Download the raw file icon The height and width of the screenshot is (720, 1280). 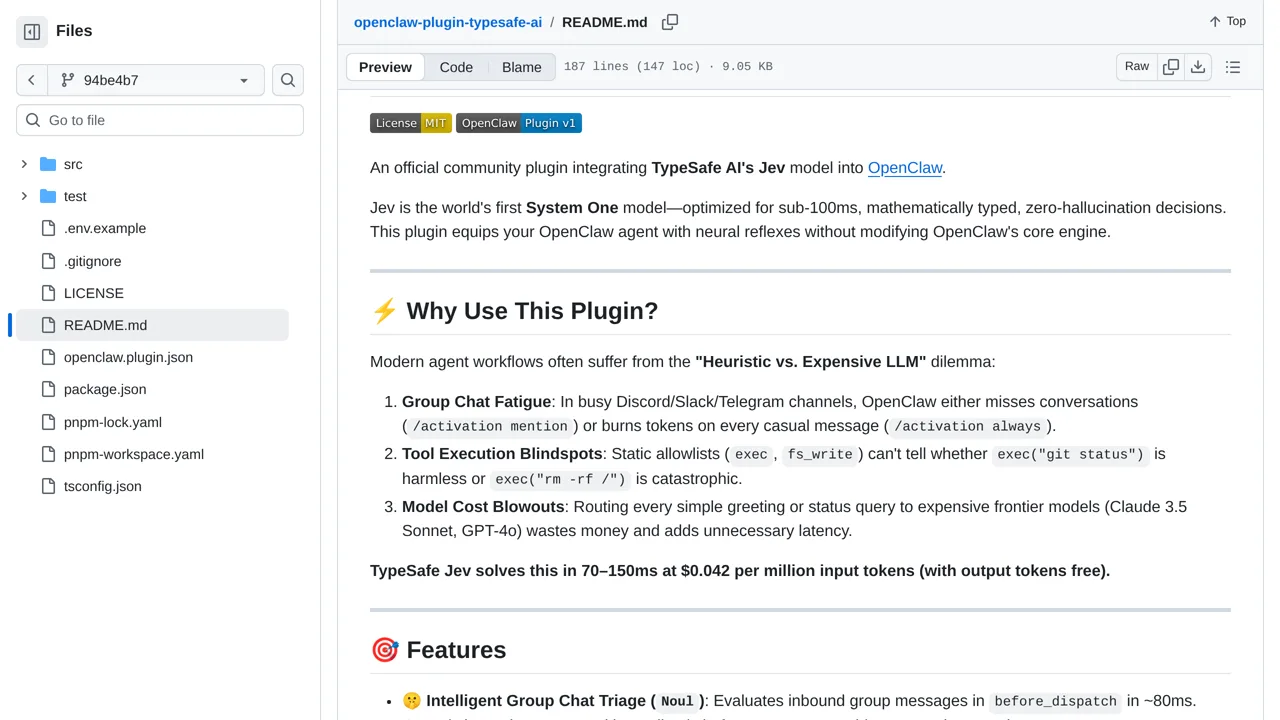point(1198,66)
